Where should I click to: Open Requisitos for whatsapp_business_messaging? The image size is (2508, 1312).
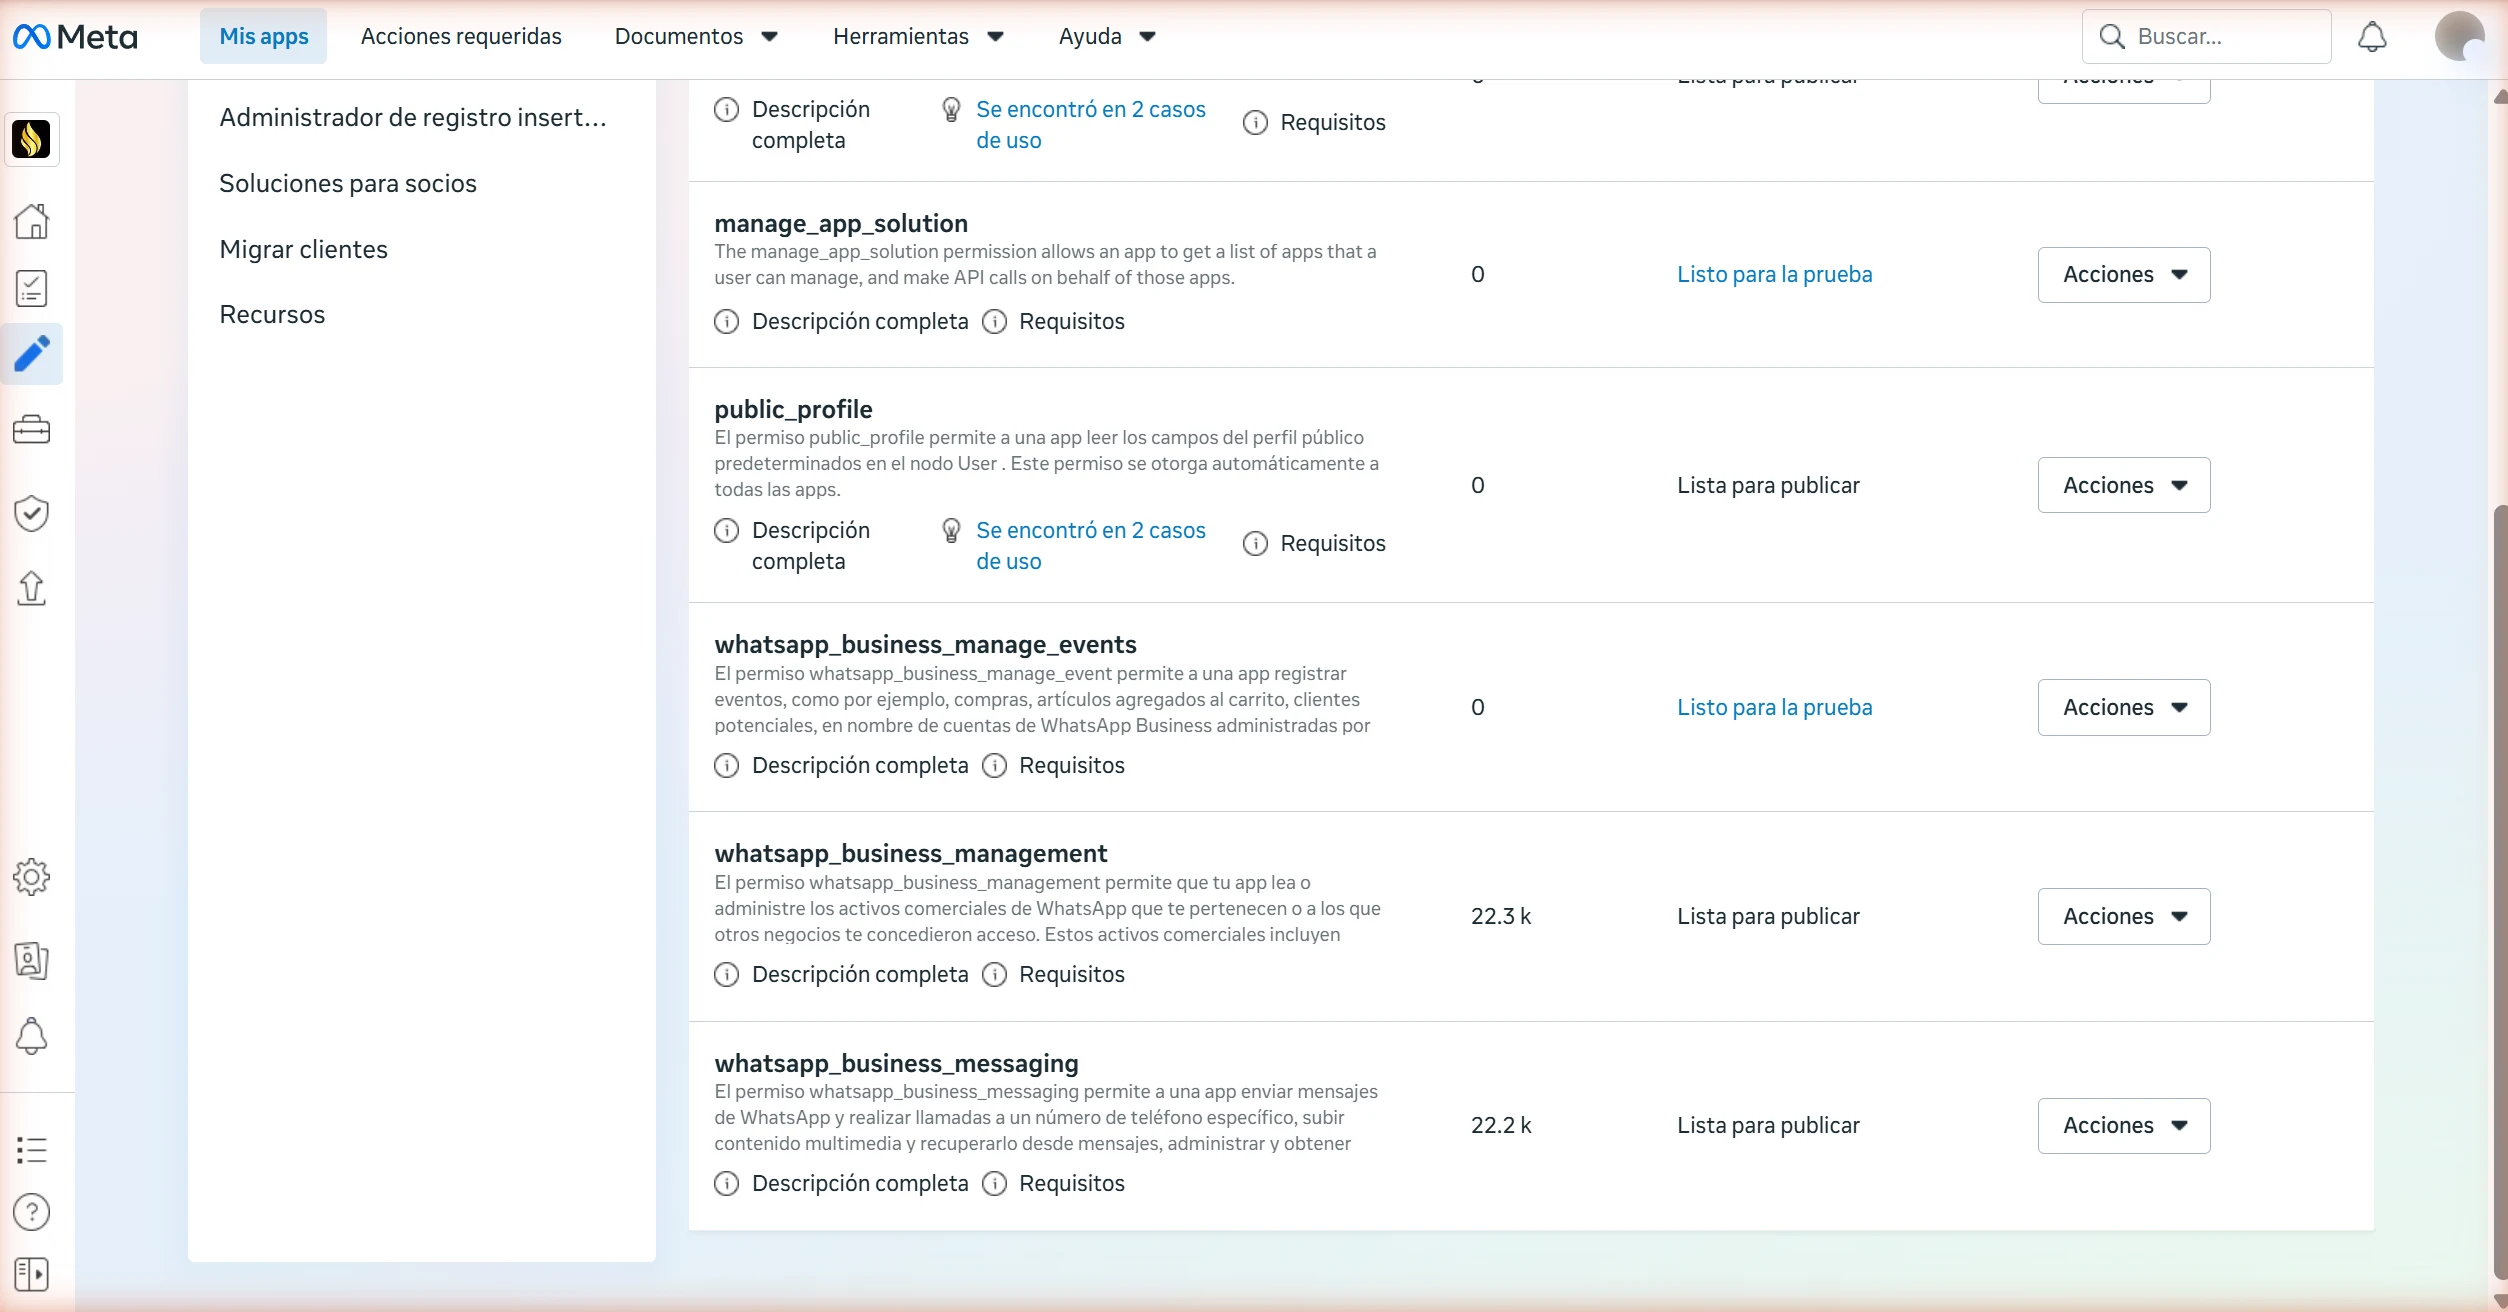[1072, 1184]
